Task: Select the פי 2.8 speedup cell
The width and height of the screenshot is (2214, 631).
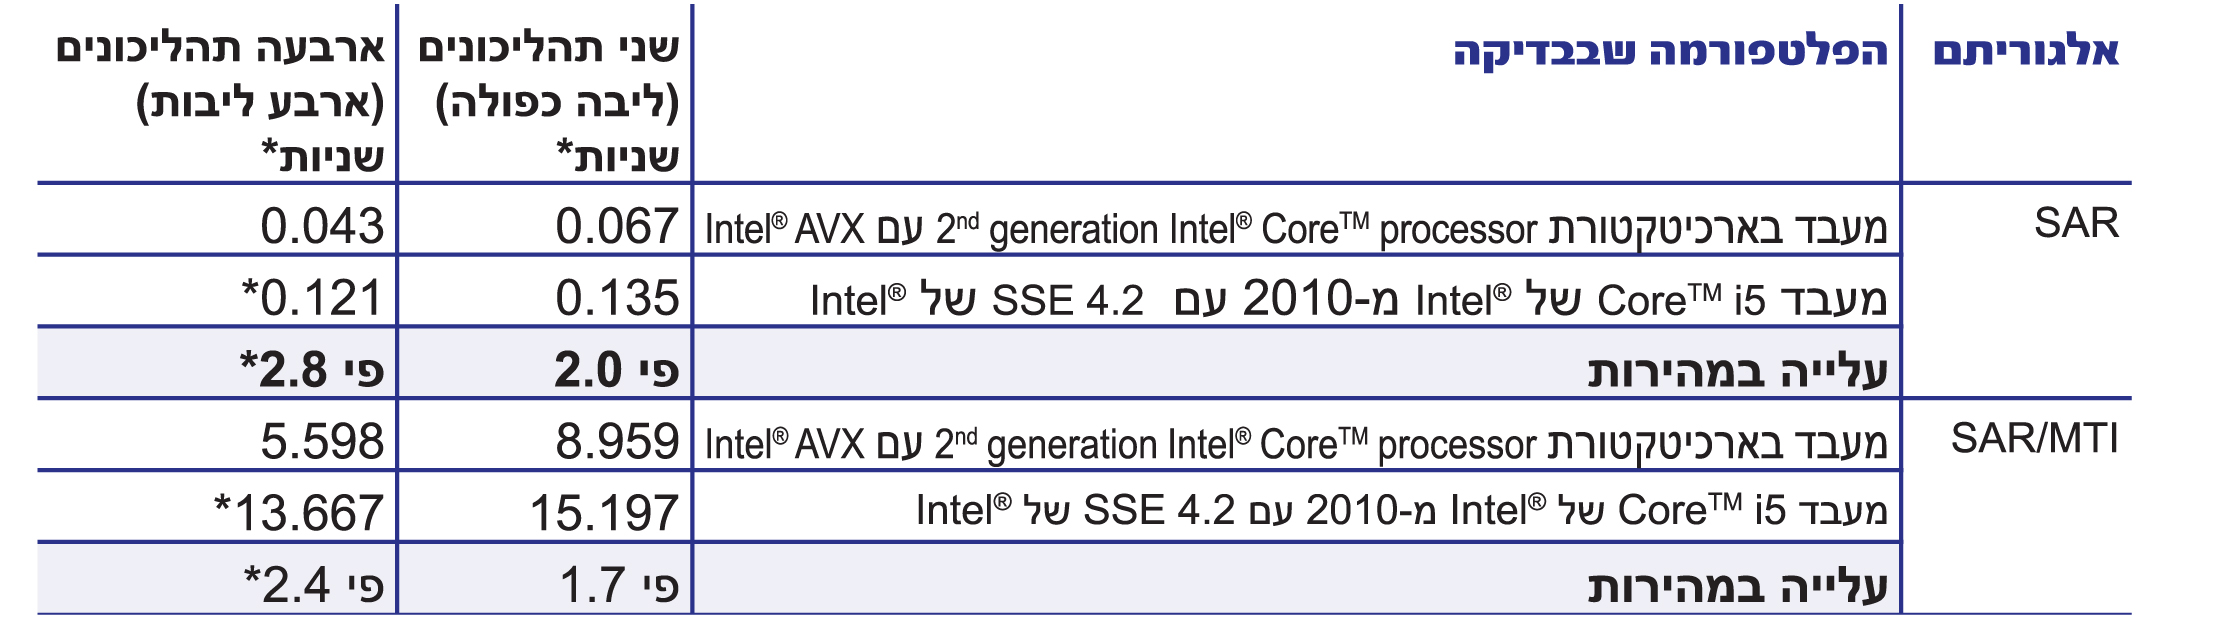Action: tap(312, 370)
